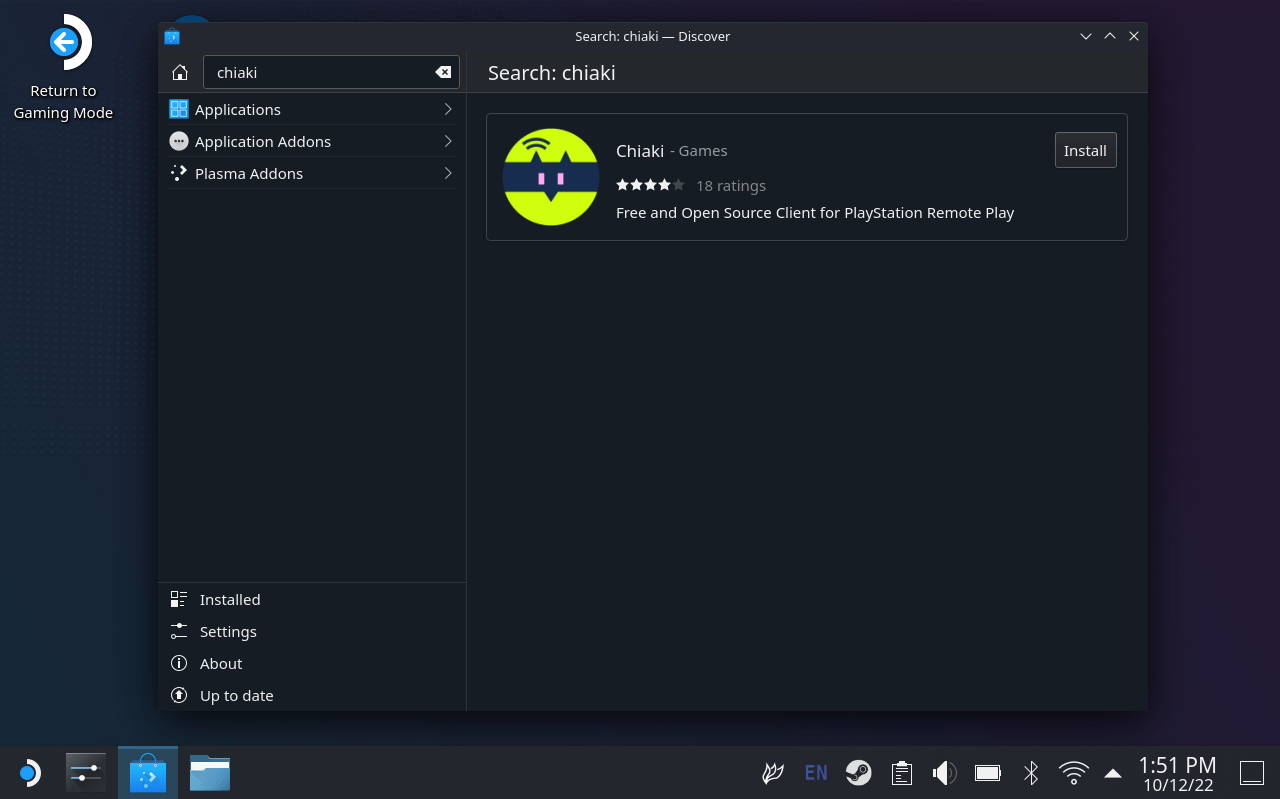The width and height of the screenshot is (1280, 799).
Task: Show hidden system tray icons arrow
Action: [1113, 773]
